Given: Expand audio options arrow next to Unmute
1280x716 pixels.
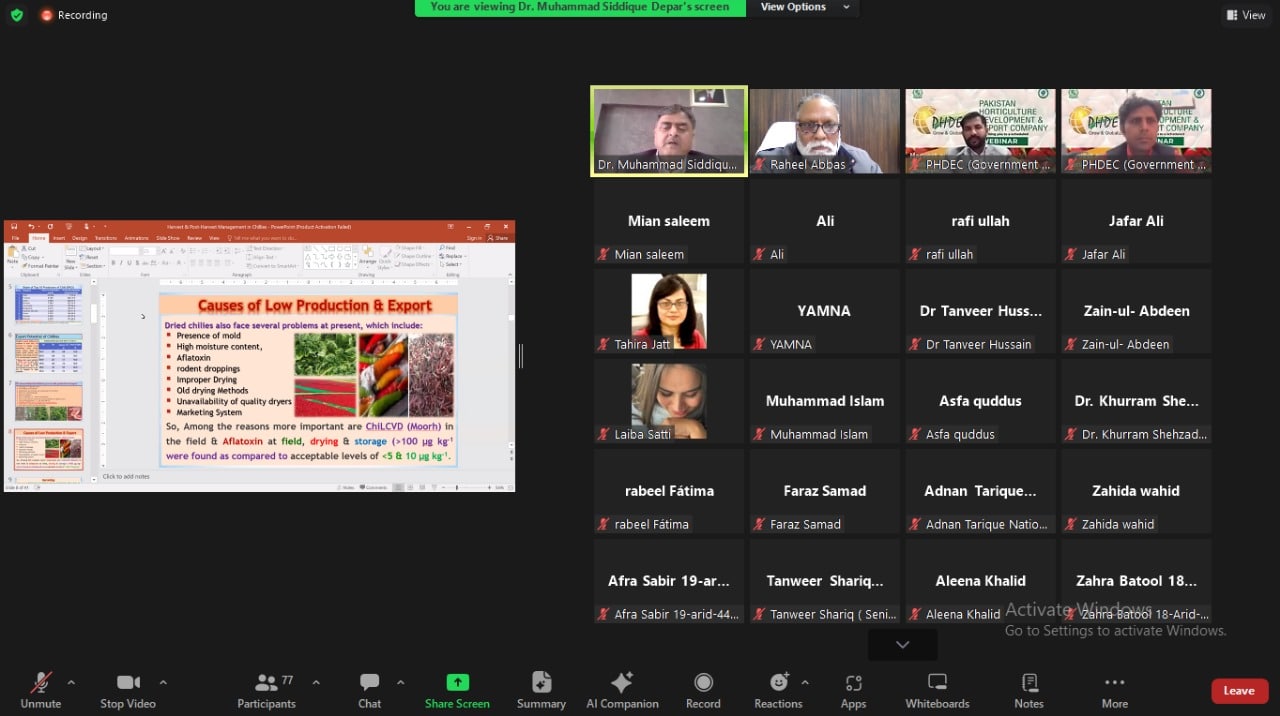Looking at the screenshot, I should [71, 682].
